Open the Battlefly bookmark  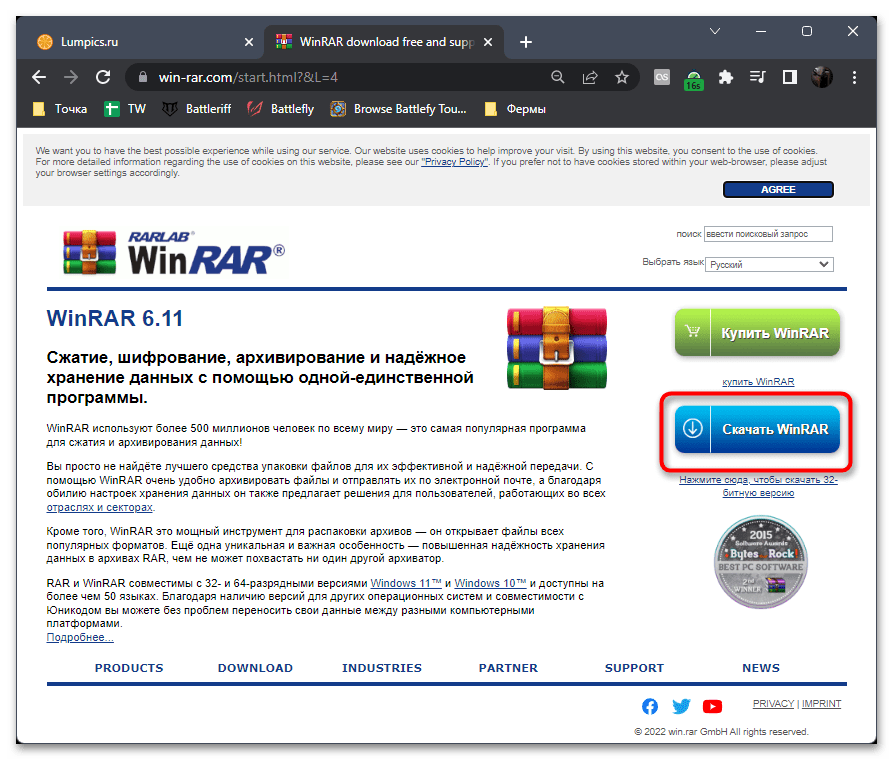tap(280, 109)
